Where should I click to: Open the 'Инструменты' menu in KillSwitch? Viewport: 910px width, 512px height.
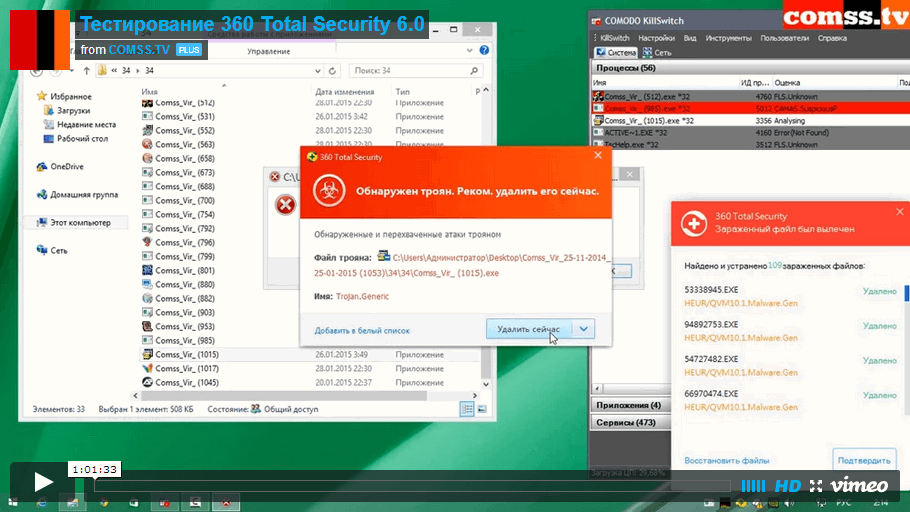tap(728, 38)
